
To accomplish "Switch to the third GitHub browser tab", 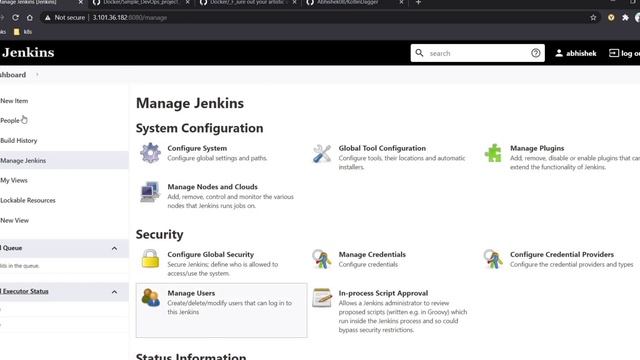I will click(x=354, y=3).
